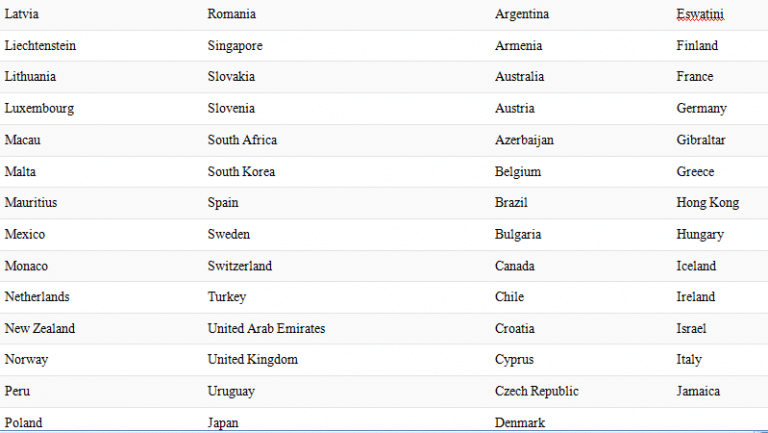Select the Uruguay table cell

(231, 391)
